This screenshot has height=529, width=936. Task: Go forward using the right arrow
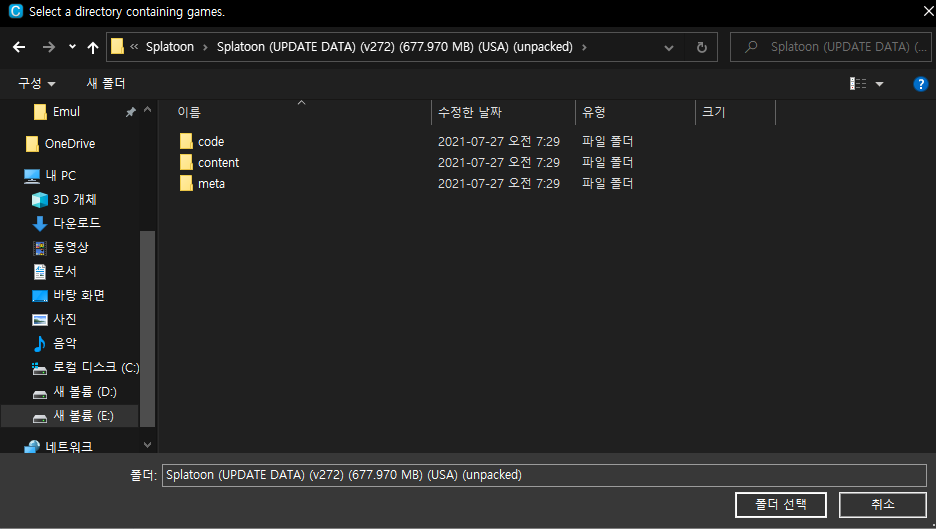click(x=49, y=47)
